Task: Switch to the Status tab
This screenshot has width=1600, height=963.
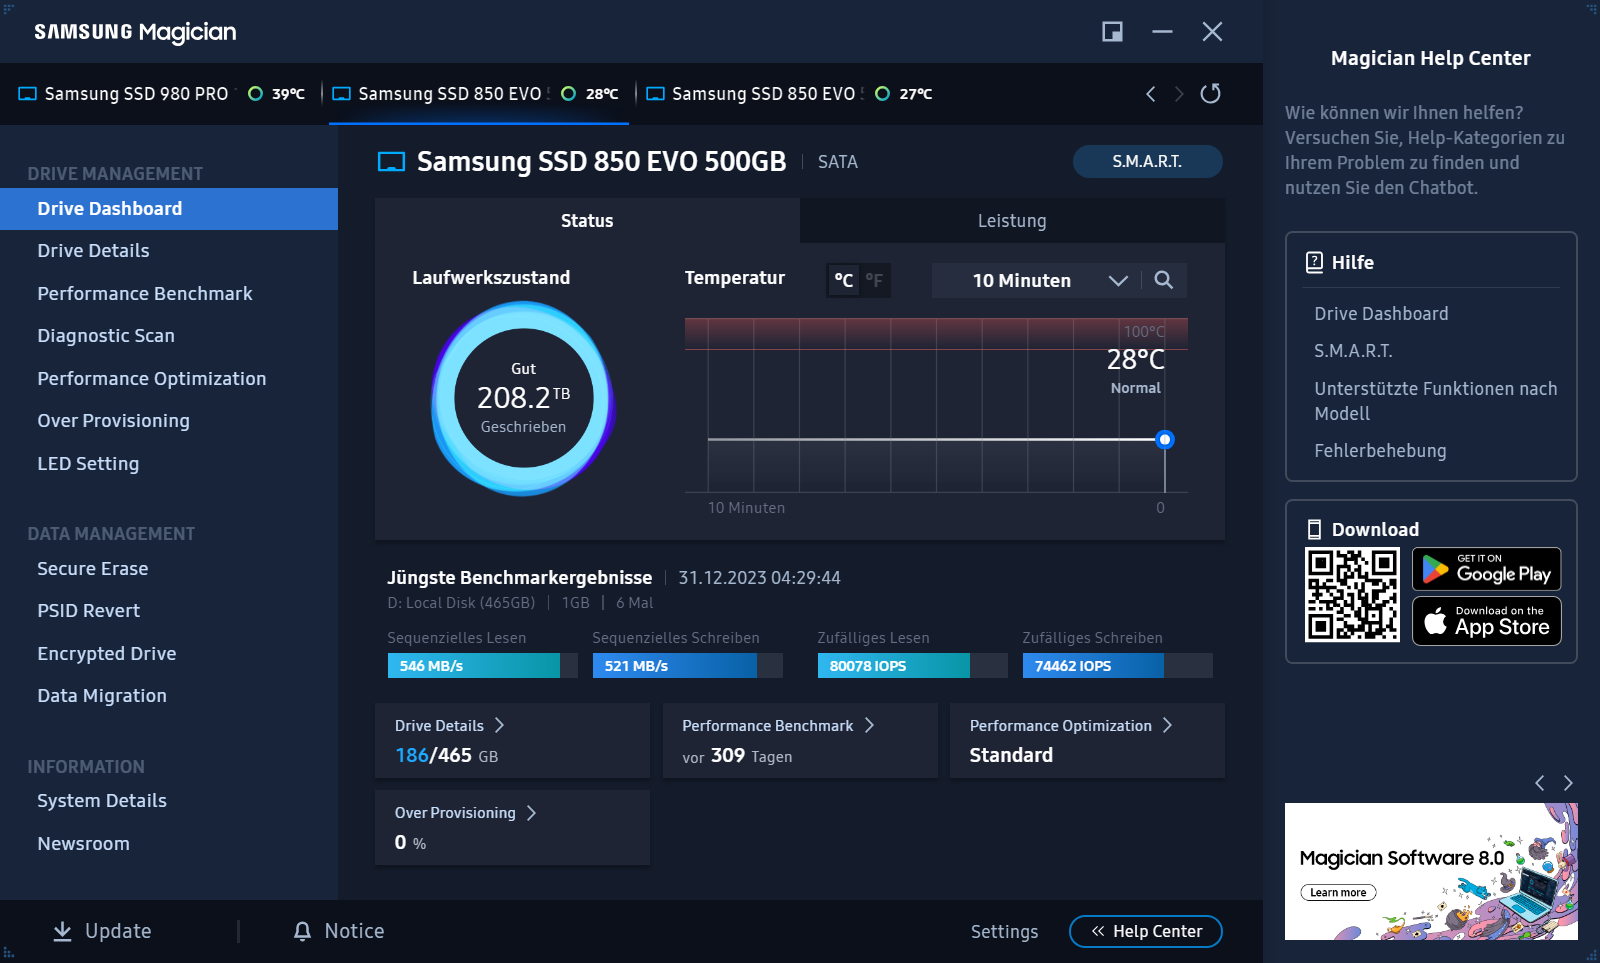Action: click(x=587, y=221)
